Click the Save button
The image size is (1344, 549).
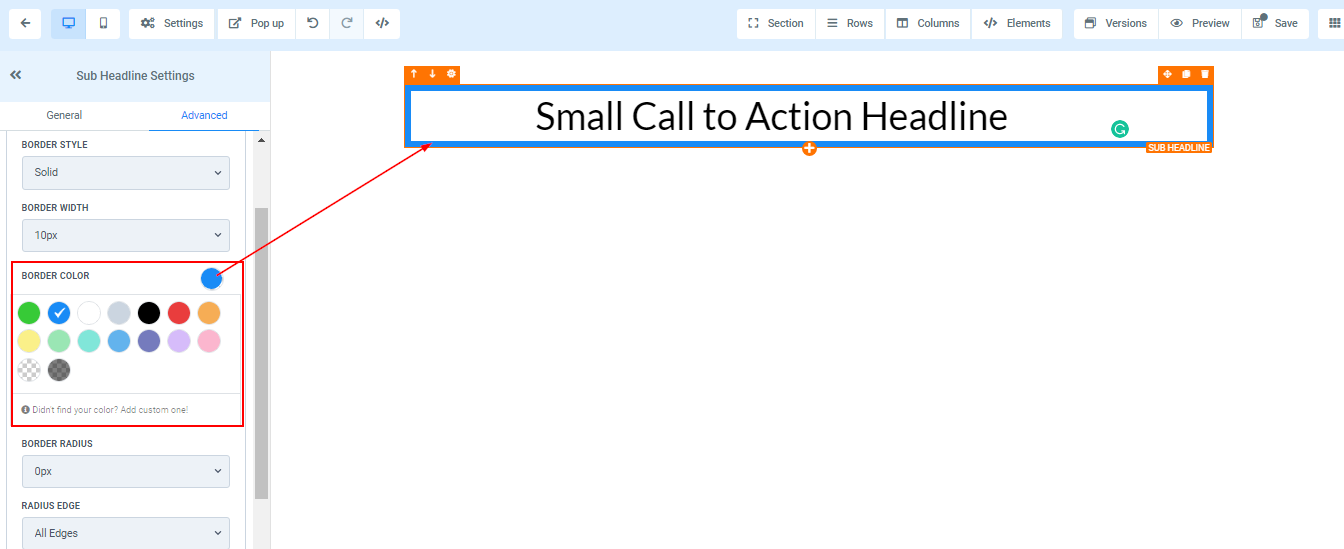[1275, 23]
